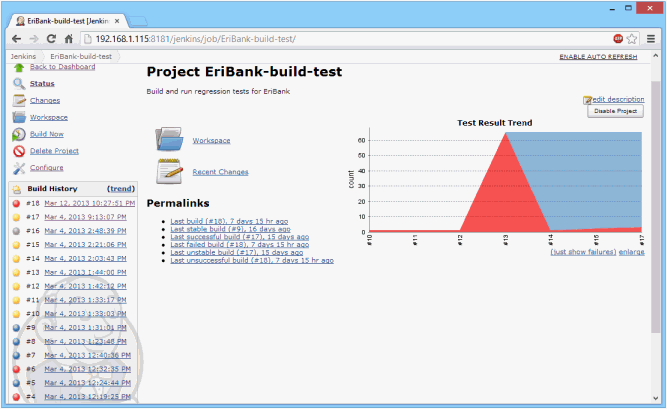
Task: Click the Recent Changes notepad icon
Action: (169, 171)
